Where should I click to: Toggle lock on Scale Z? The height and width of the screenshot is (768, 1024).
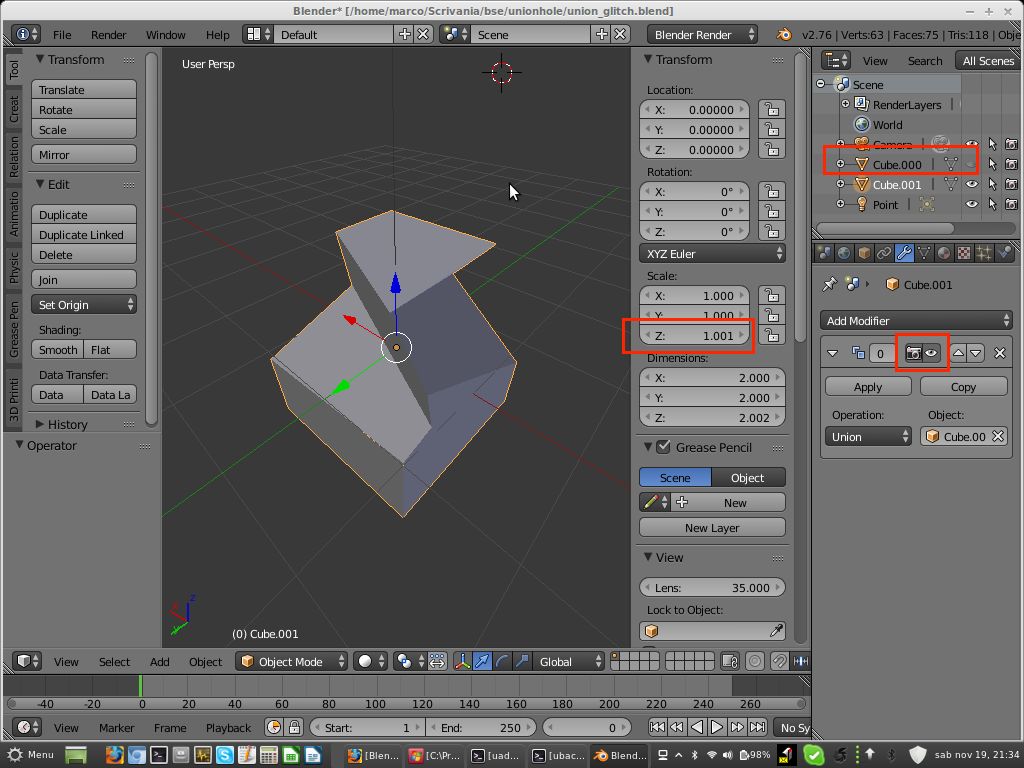pyautogui.click(x=772, y=336)
